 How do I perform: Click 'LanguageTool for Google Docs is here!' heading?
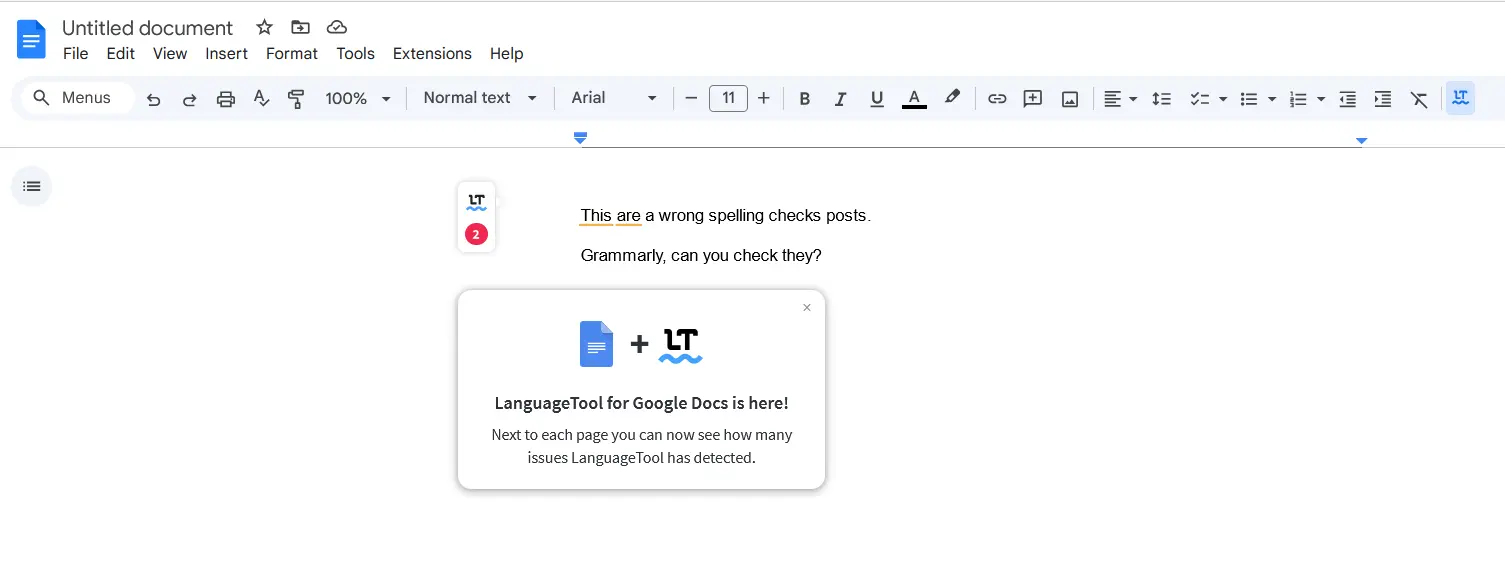click(x=641, y=404)
